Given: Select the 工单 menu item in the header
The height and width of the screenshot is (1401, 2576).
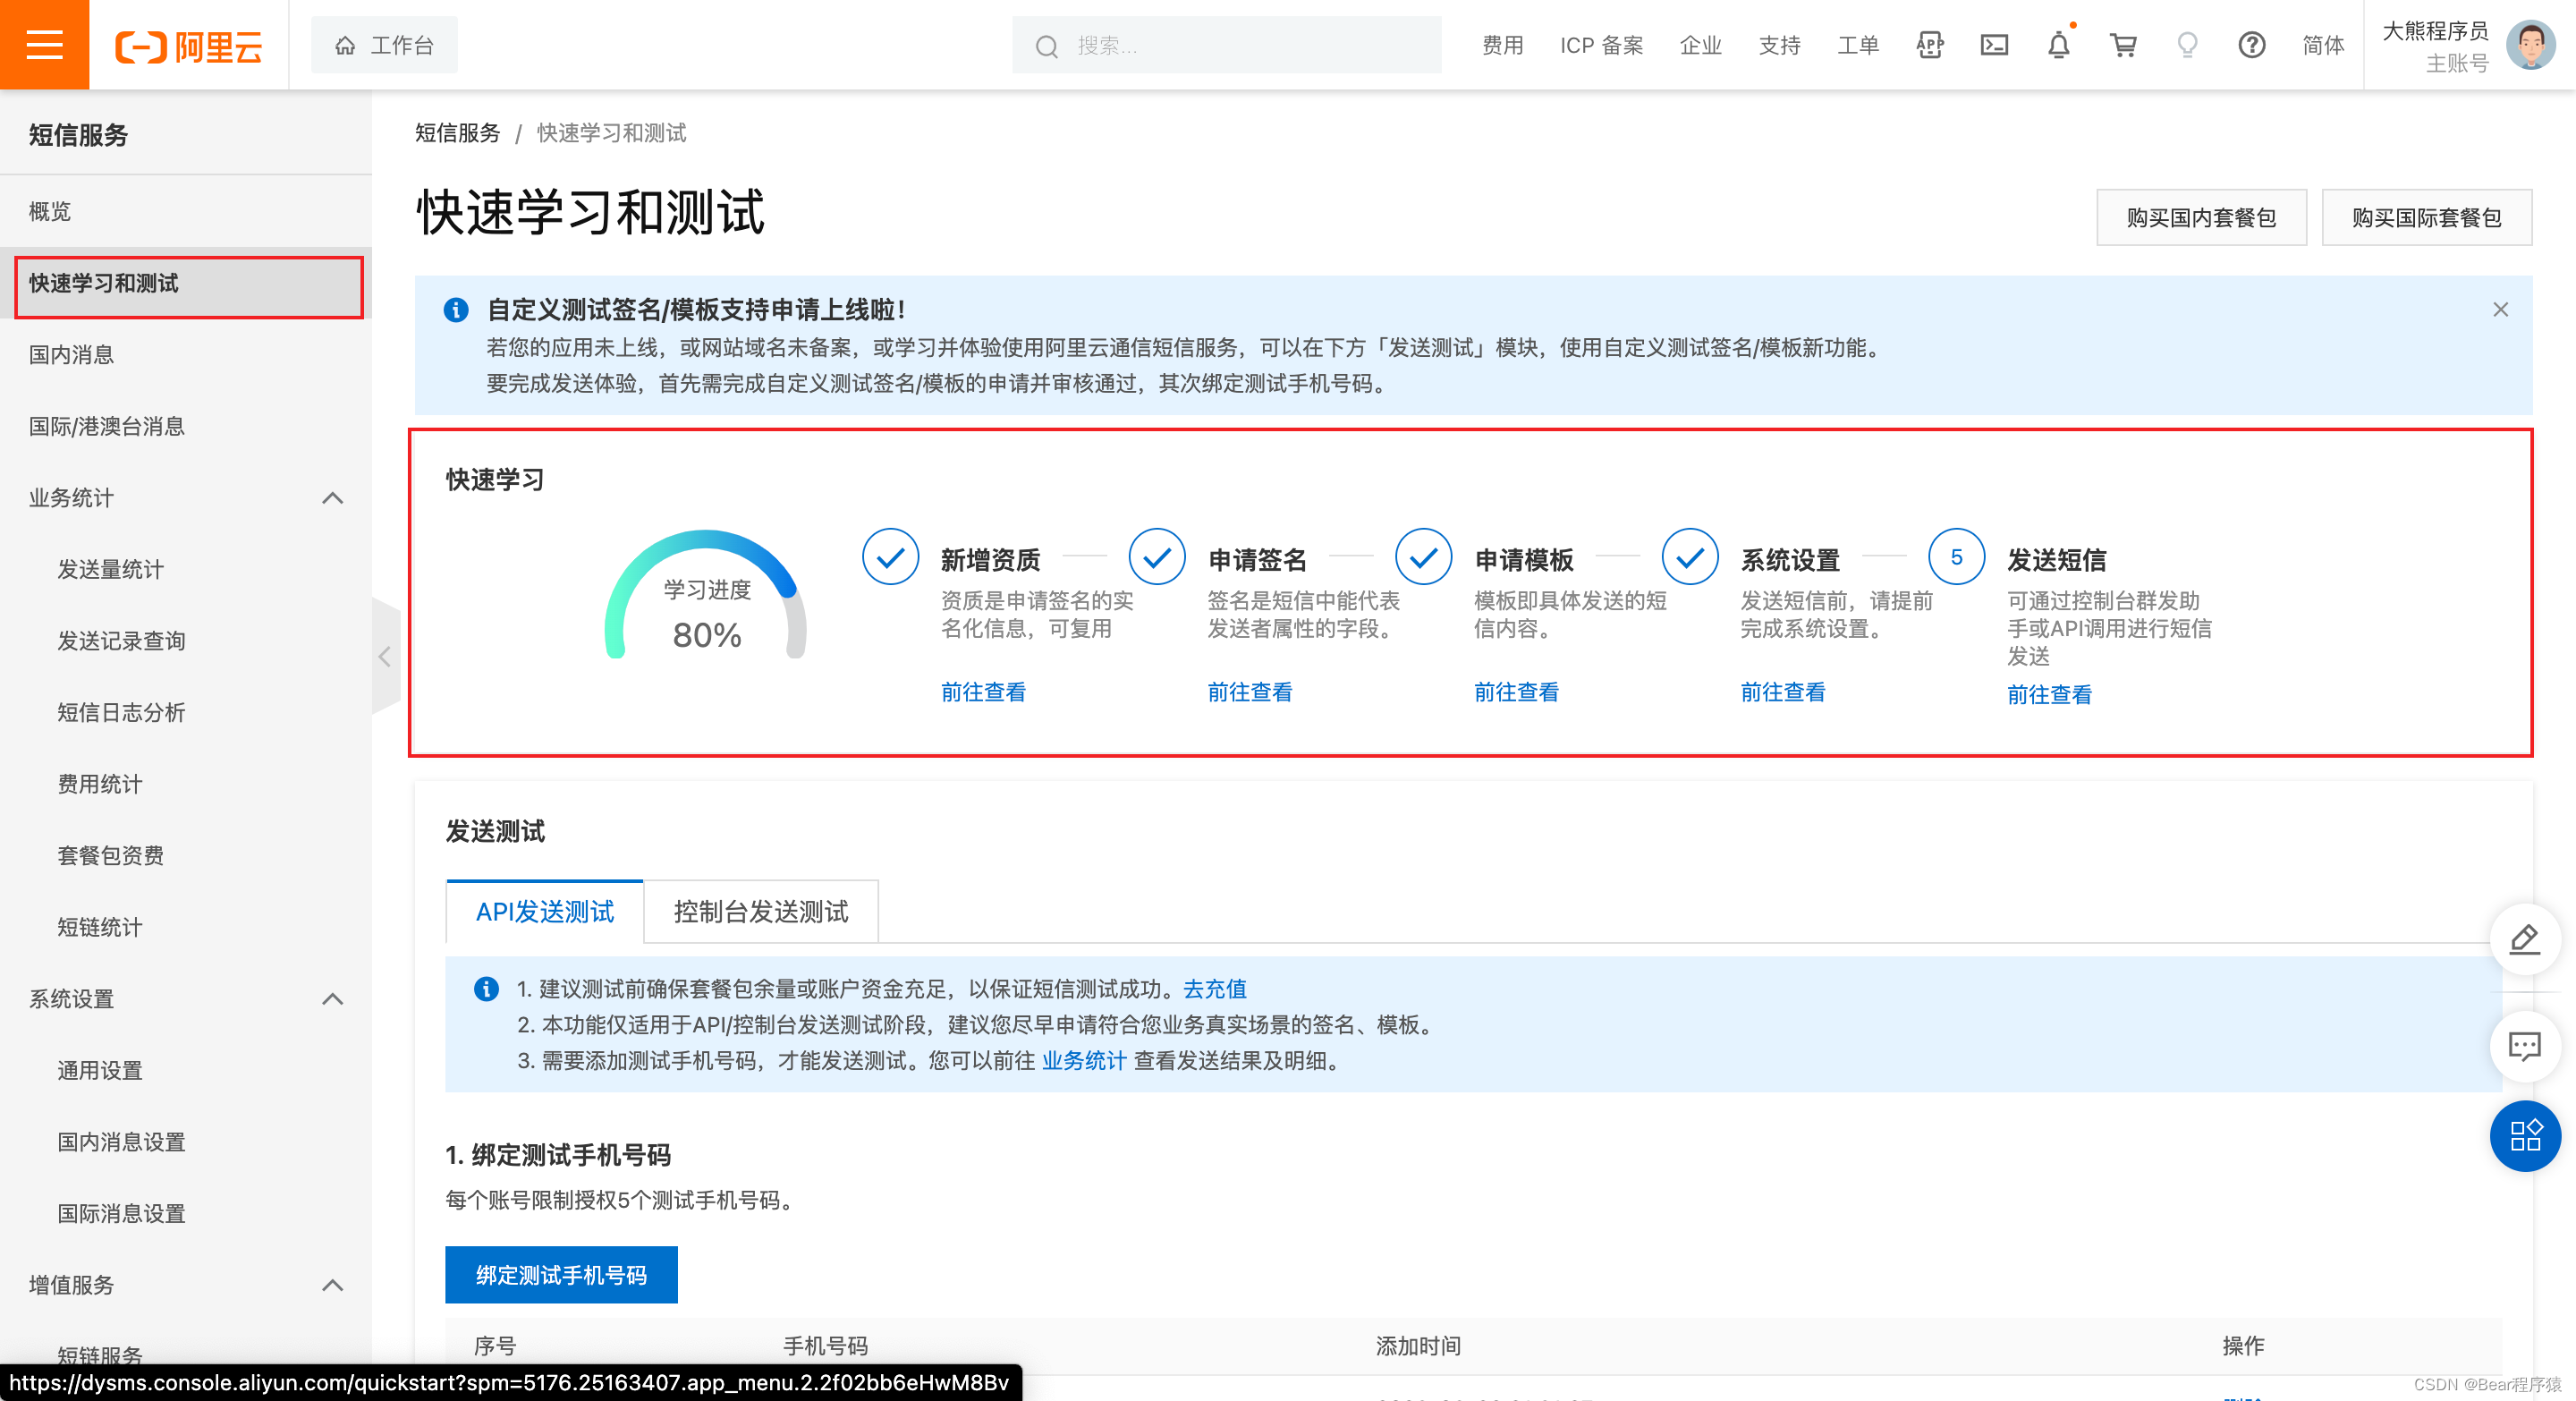Looking at the screenshot, I should (1857, 45).
